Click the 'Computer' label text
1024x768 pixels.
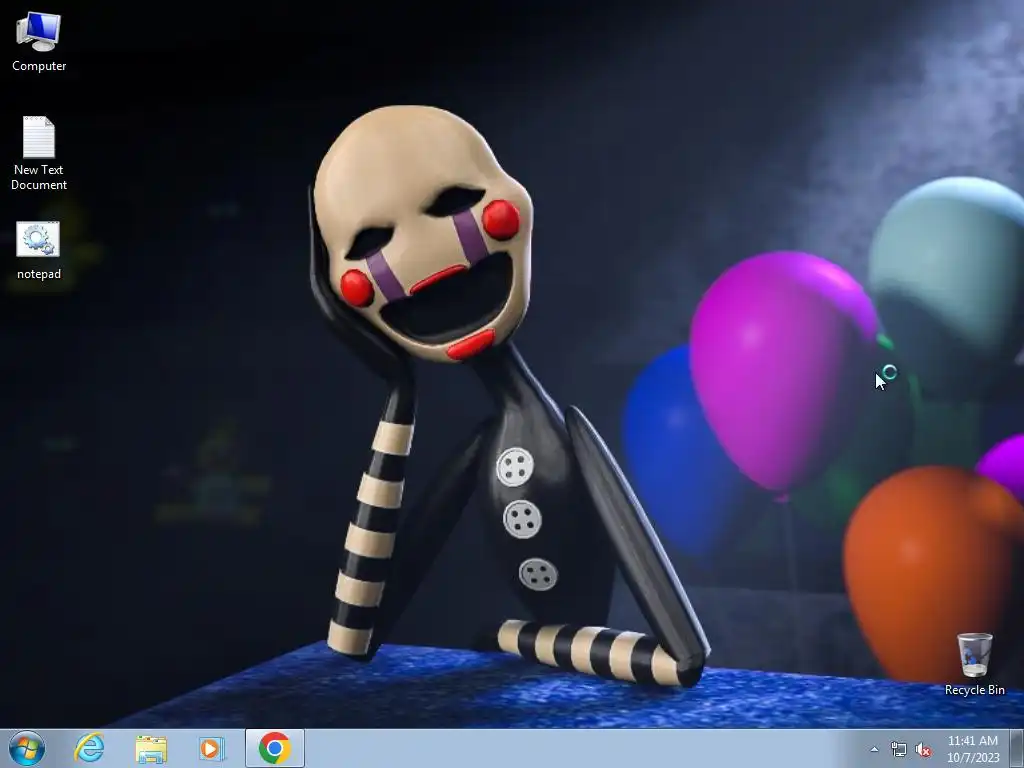coord(39,66)
